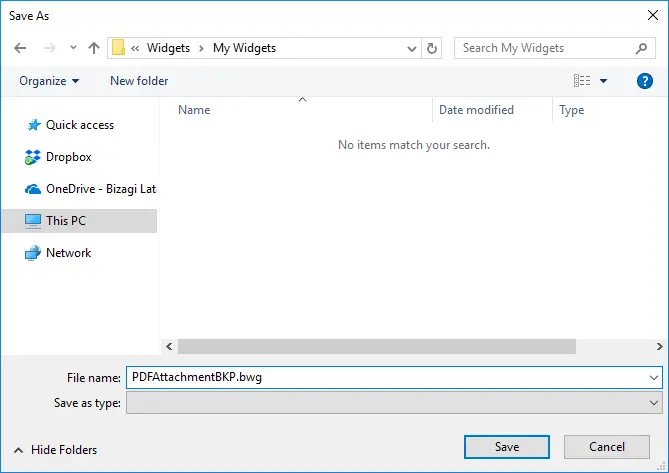The height and width of the screenshot is (473, 669).
Task: Sort by Date modified column
Action: coord(476,110)
